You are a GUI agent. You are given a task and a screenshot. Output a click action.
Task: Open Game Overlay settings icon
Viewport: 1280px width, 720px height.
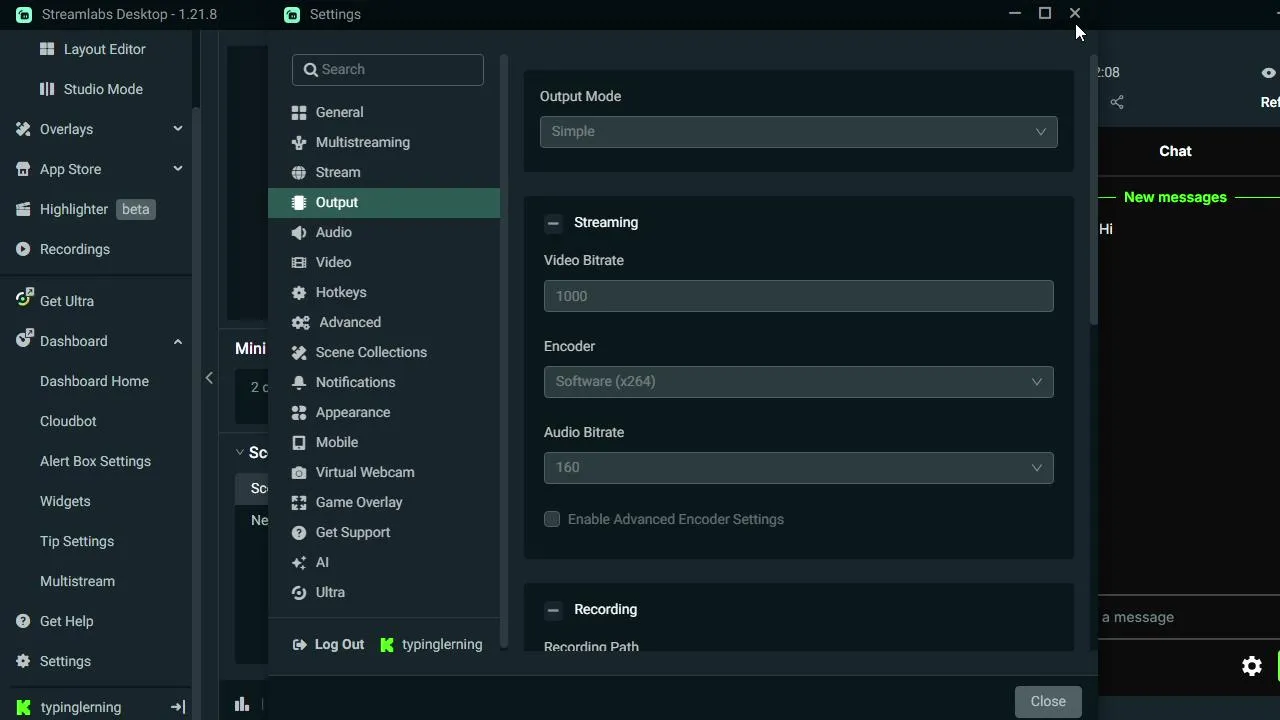tap(299, 502)
